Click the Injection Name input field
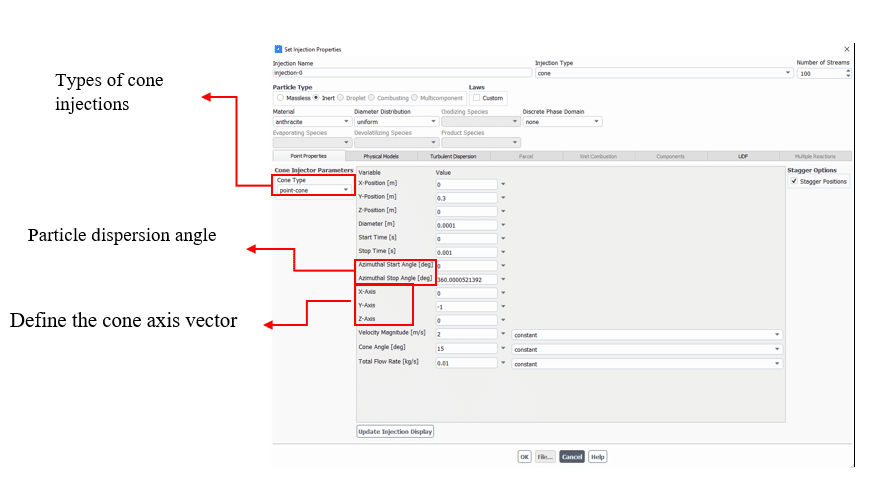 [x=401, y=73]
